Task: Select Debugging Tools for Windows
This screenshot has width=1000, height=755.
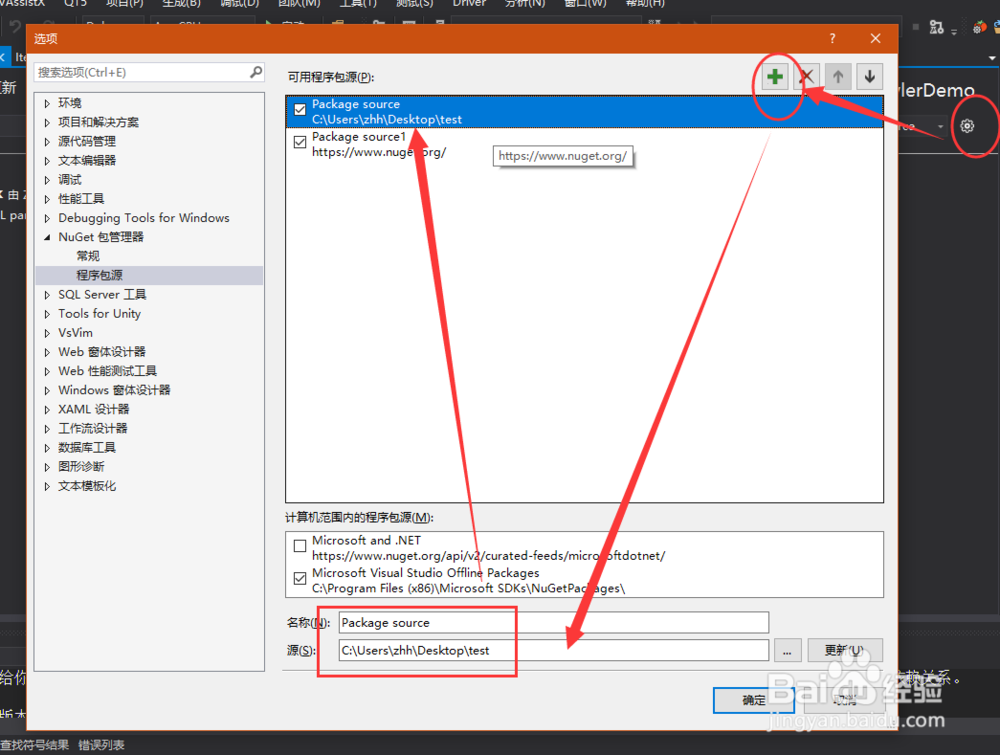Action: click(x=143, y=218)
